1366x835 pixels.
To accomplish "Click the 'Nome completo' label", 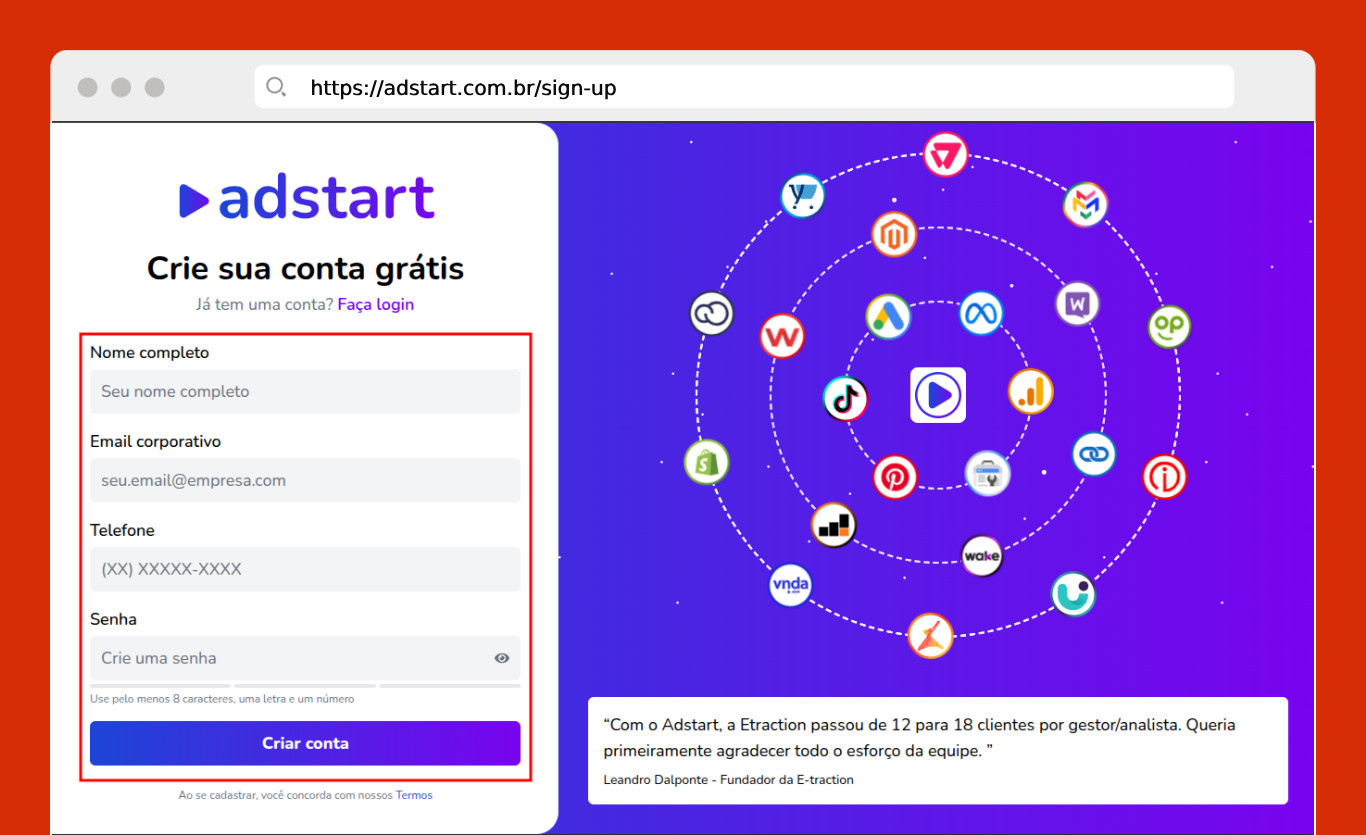I will [x=150, y=352].
